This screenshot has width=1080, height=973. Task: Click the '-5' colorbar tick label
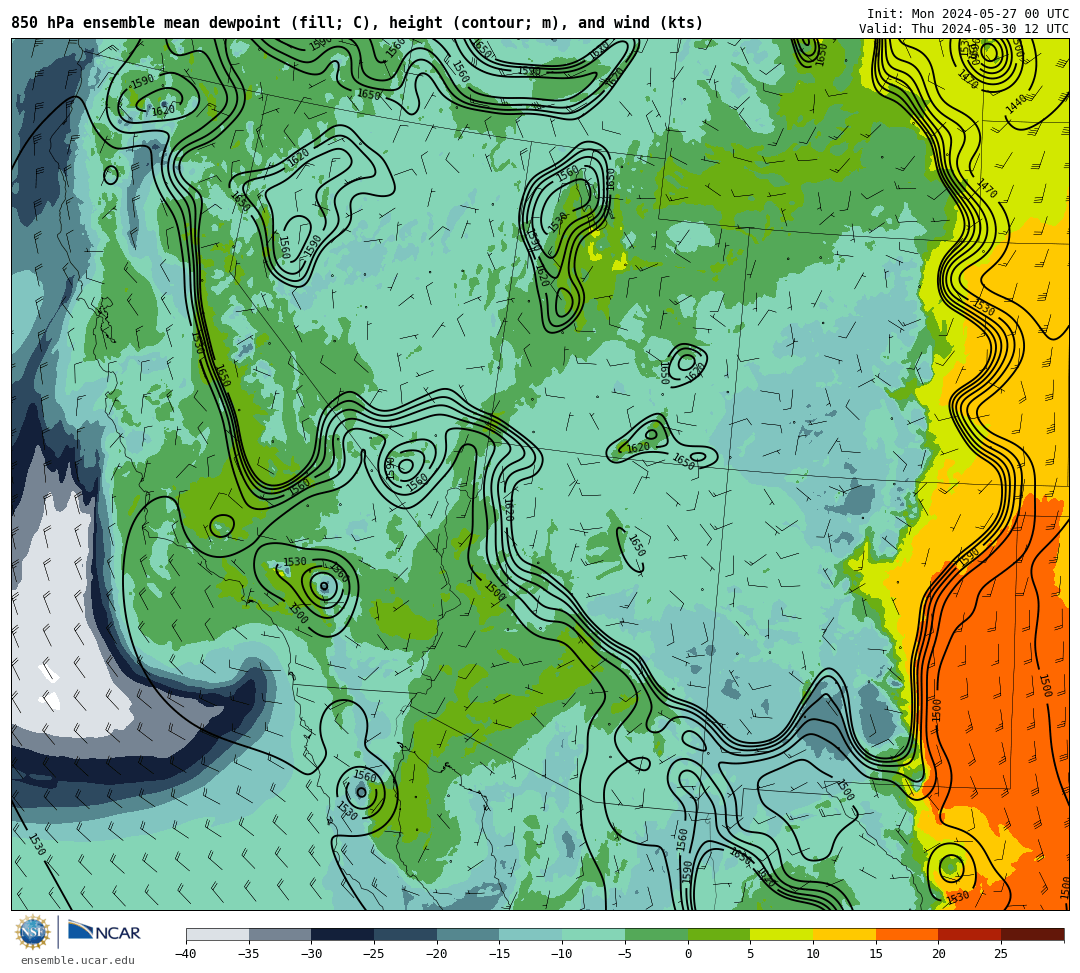[x=625, y=954]
